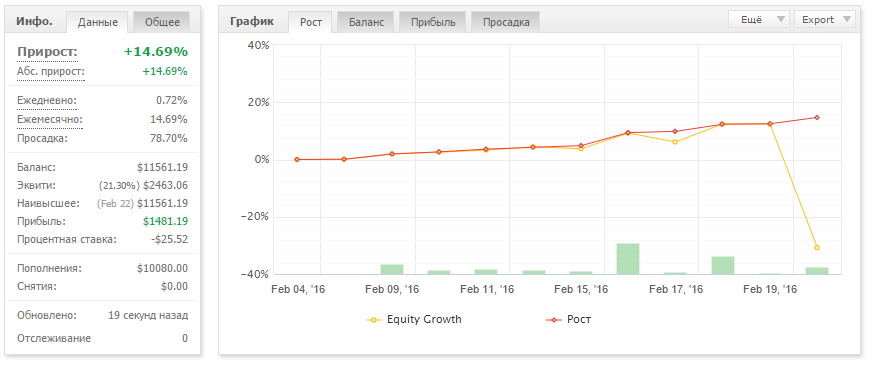Click profit value $1481.19

tap(166, 221)
